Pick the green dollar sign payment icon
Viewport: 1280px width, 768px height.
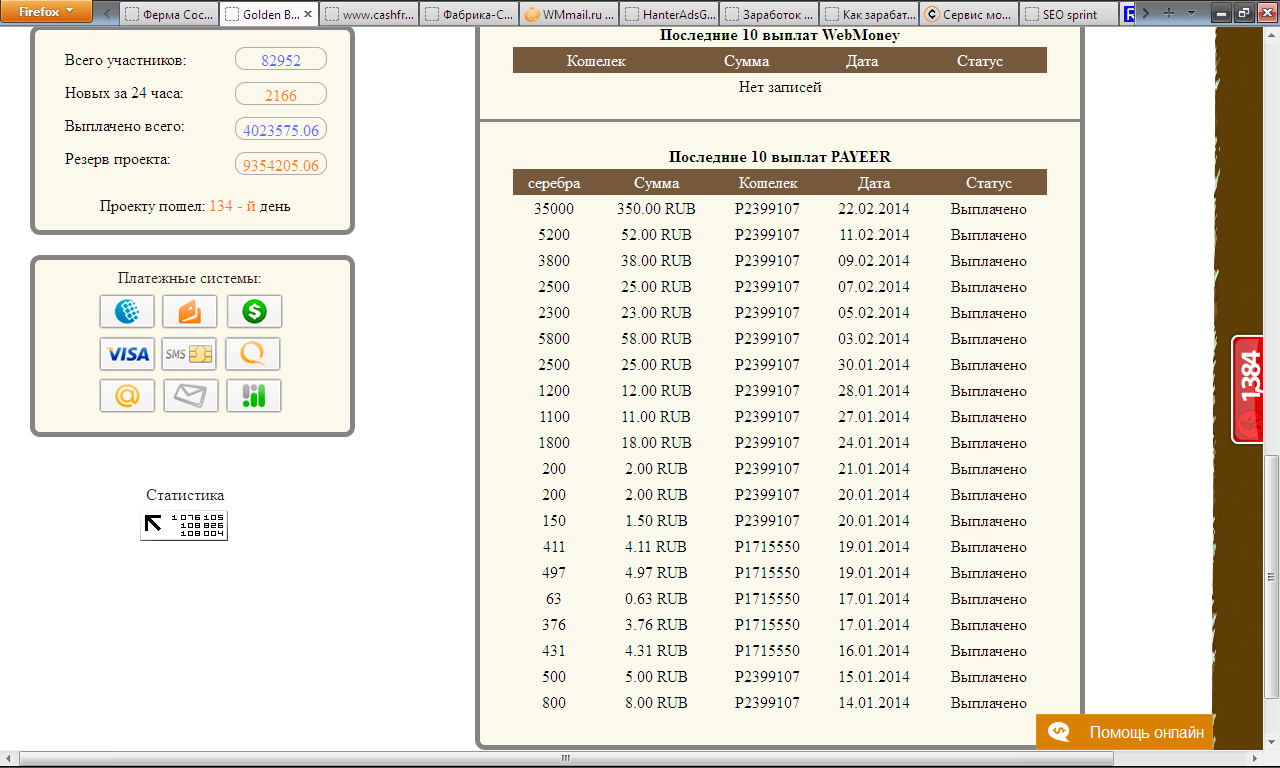click(x=254, y=312)
